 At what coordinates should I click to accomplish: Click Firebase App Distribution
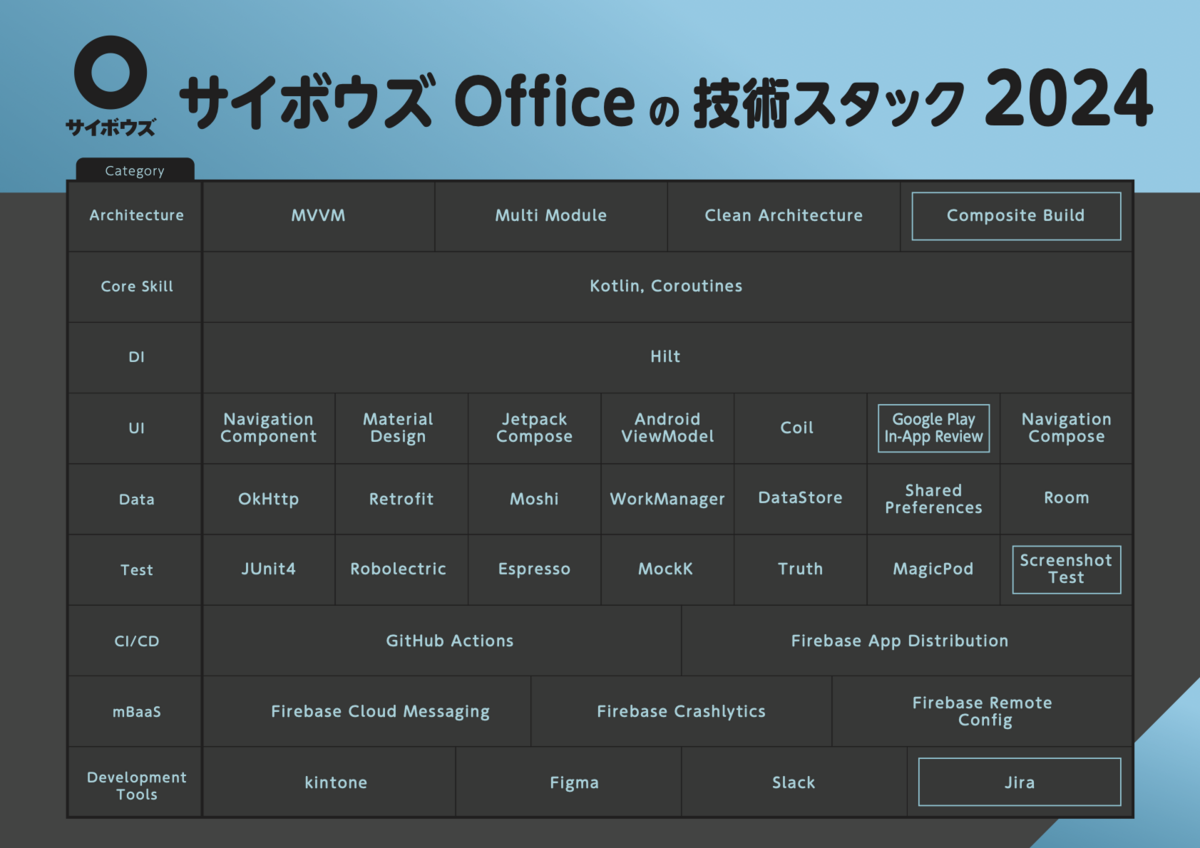point(899,640)
